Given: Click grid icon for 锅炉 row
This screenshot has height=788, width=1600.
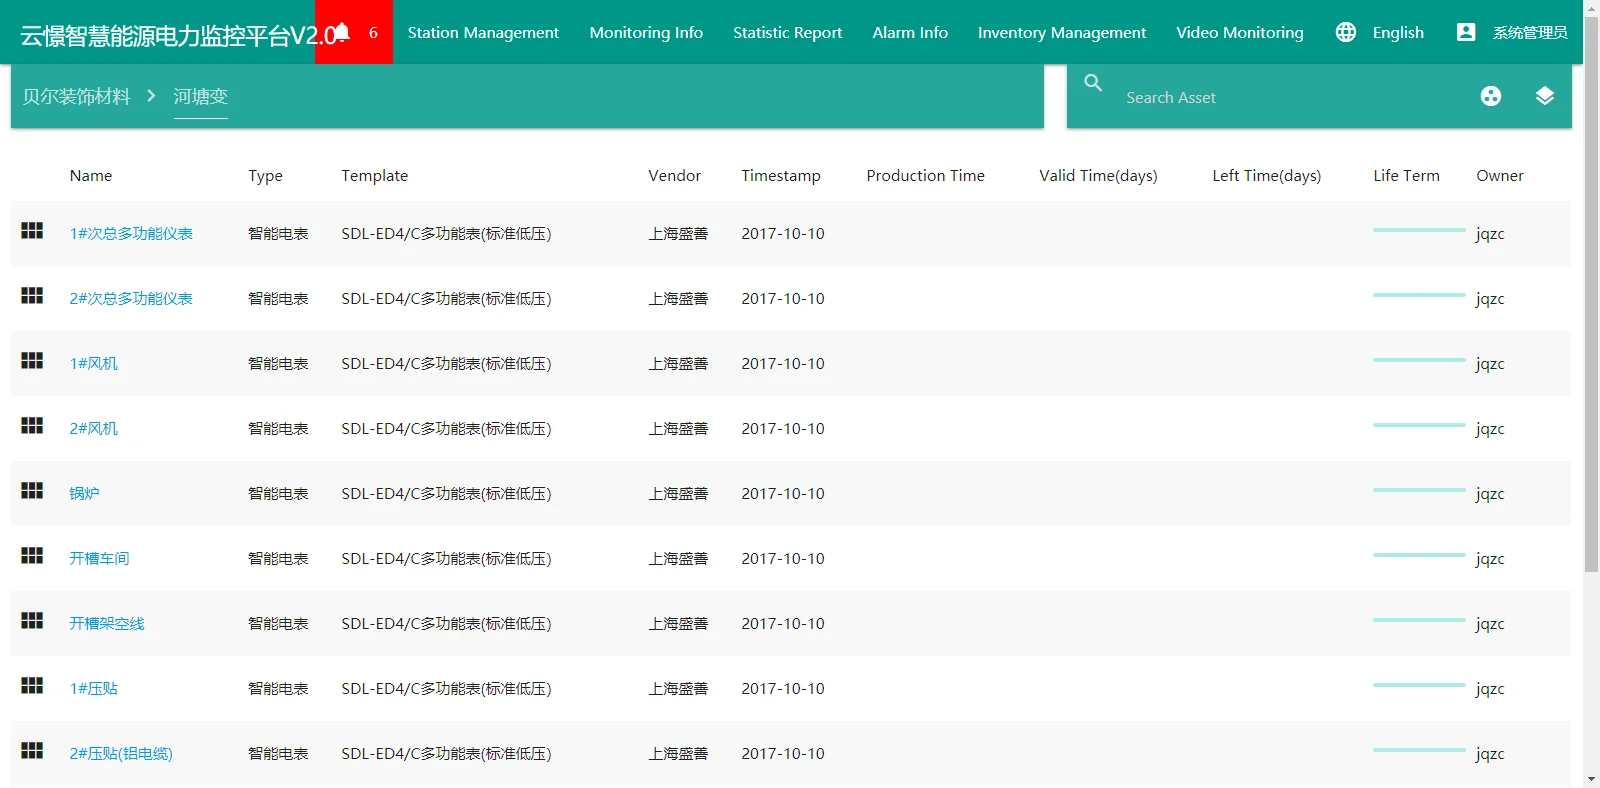Looking at the screenshot, I should coord(32,491).
